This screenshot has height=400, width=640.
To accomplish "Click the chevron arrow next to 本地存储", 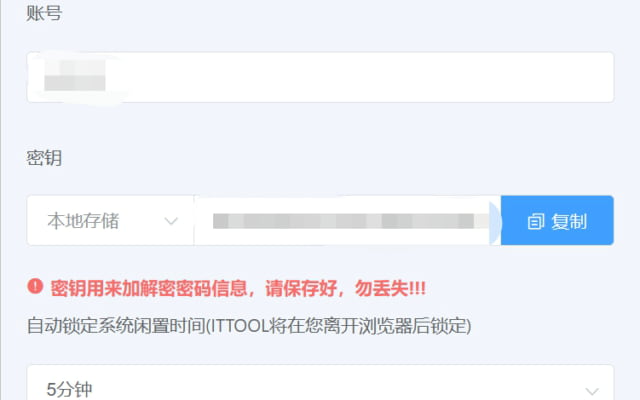I will tap(171, 221).
